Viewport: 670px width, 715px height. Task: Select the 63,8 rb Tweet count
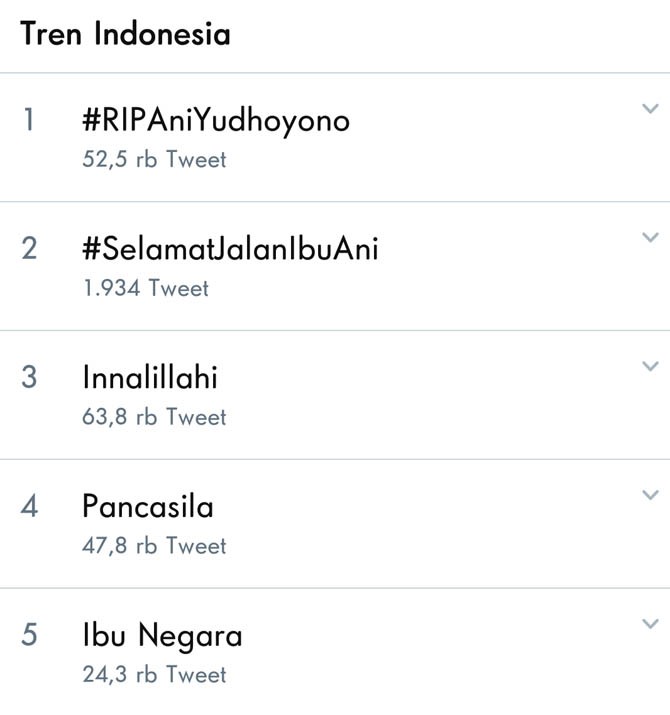pos(154,417)
